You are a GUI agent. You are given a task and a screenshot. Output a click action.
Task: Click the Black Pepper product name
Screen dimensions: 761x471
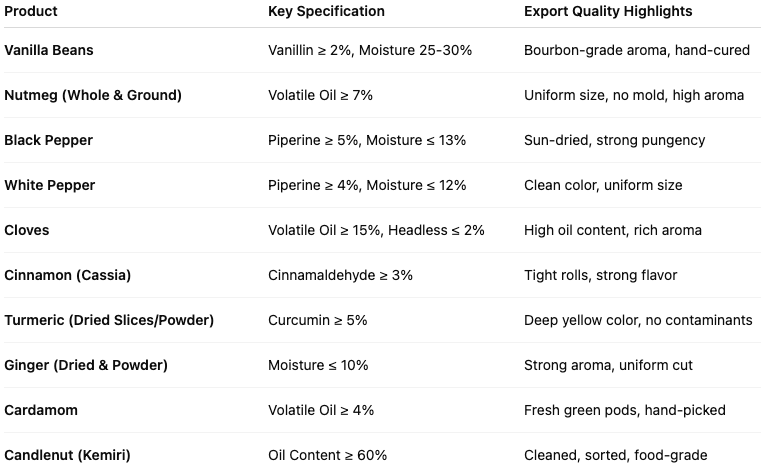[x=48, y=140]
